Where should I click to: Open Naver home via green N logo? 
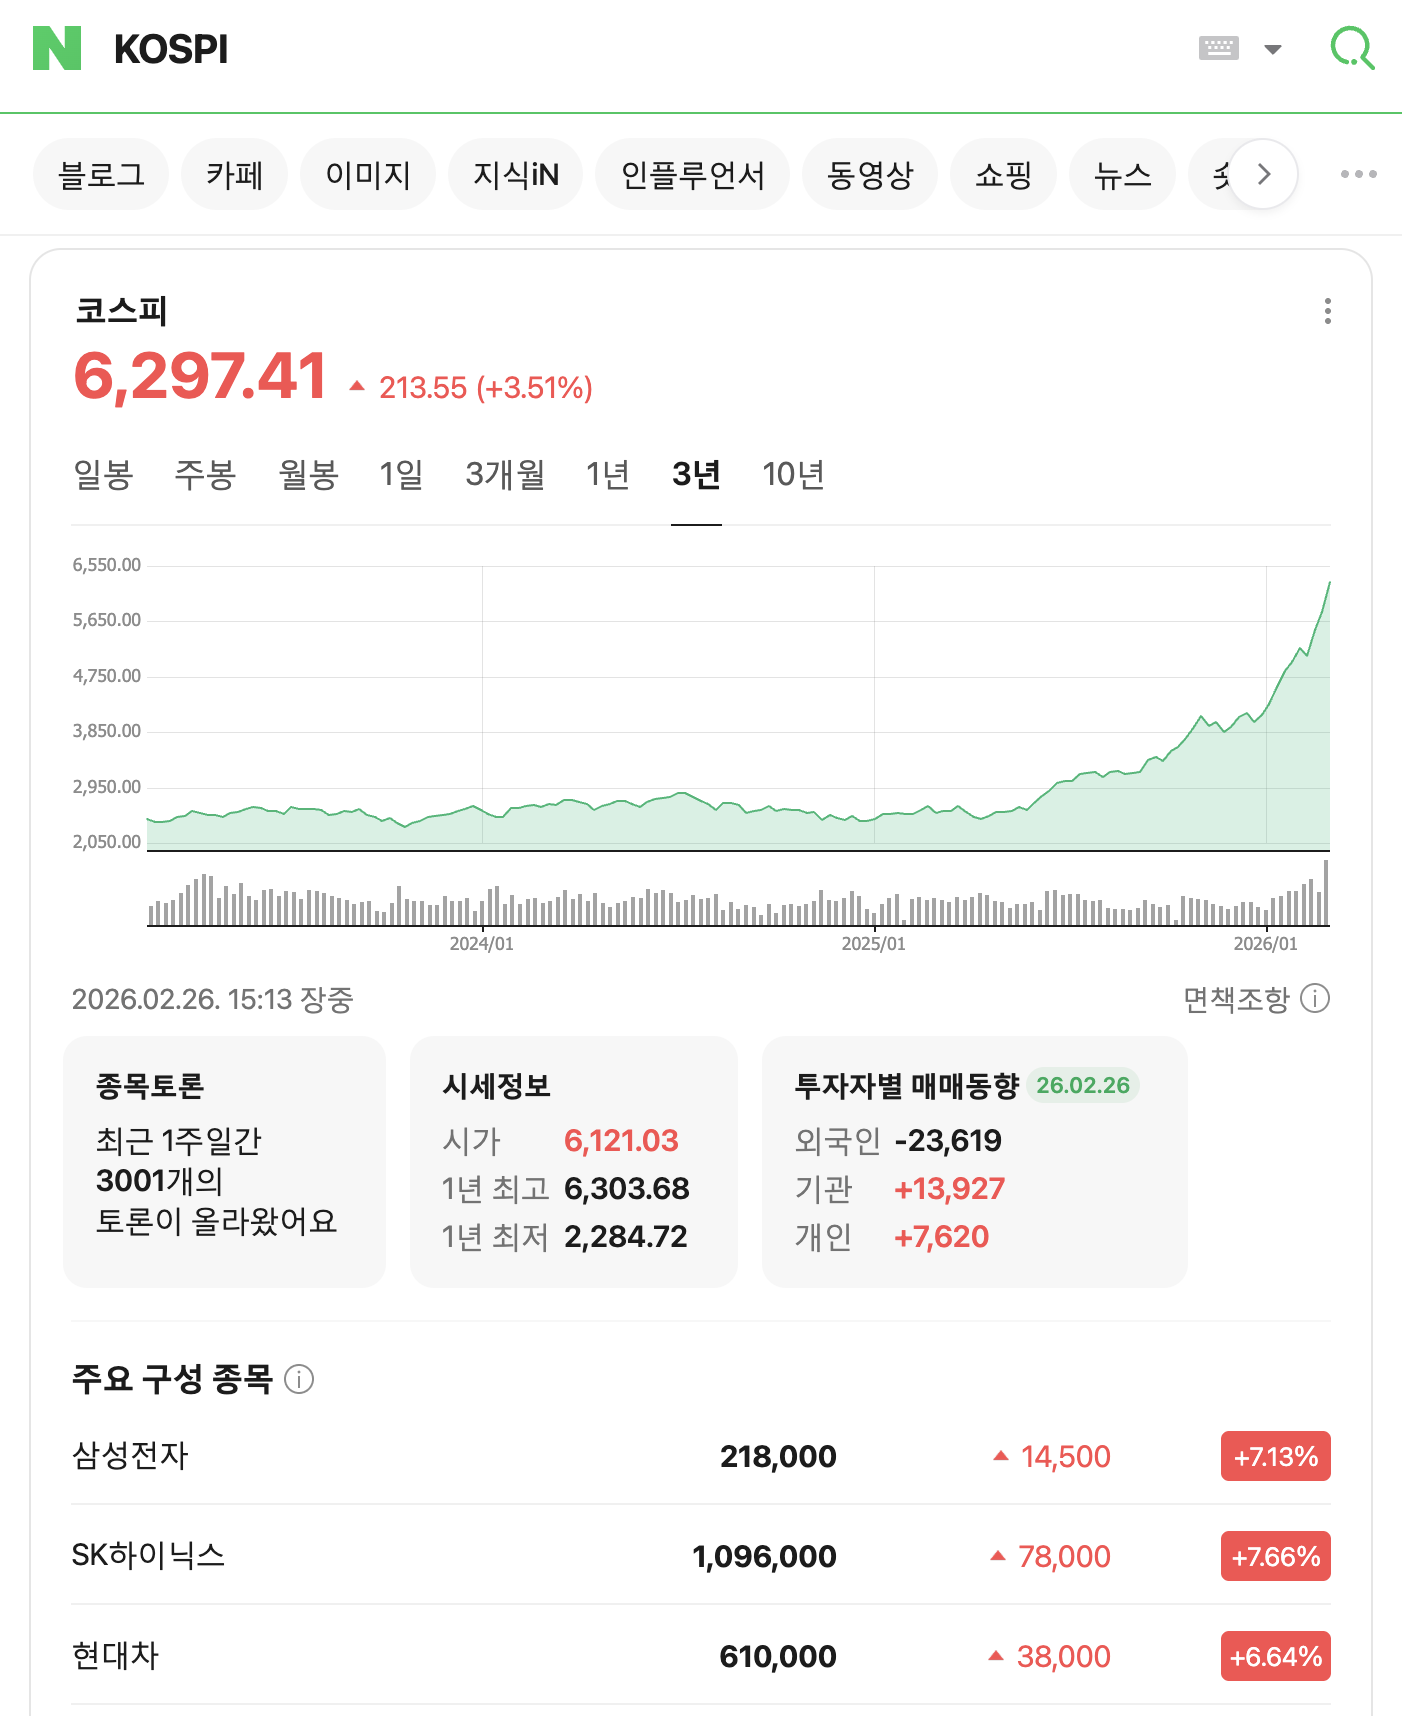pyautogui.click(x=57, y=49)
